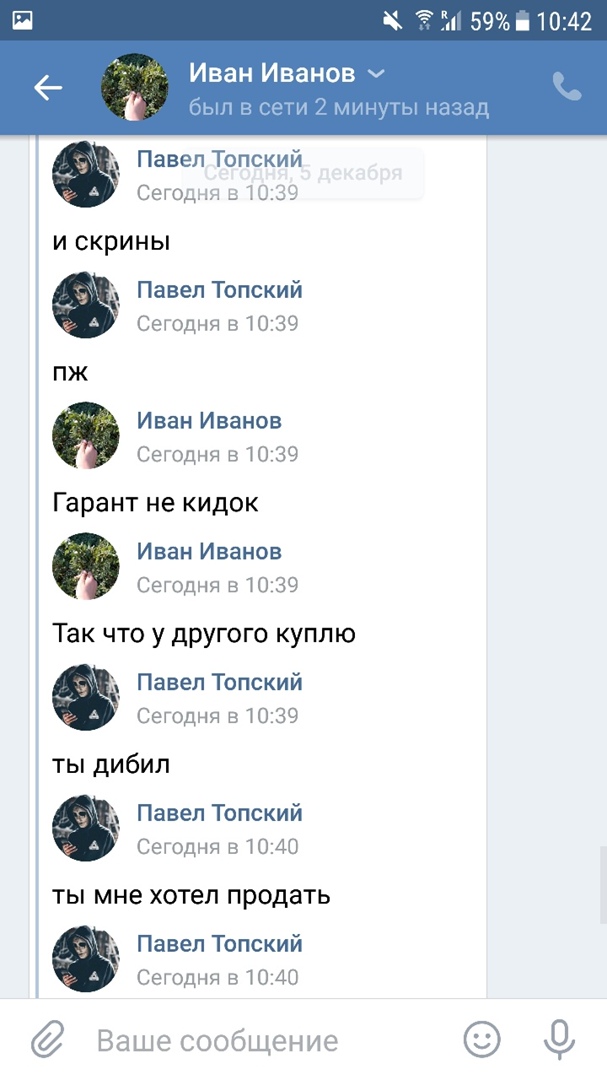Open Иван Иванов header profile picture

click(135, 88)
